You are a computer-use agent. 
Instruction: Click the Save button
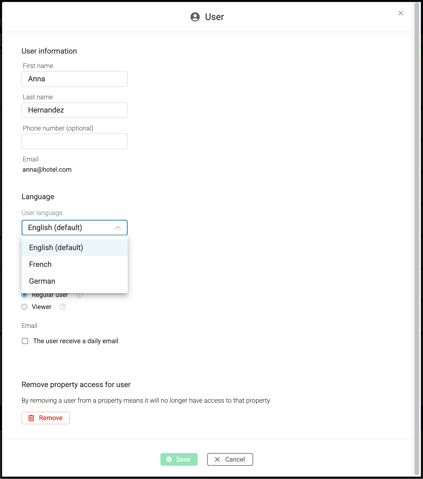tap(179, 459)
